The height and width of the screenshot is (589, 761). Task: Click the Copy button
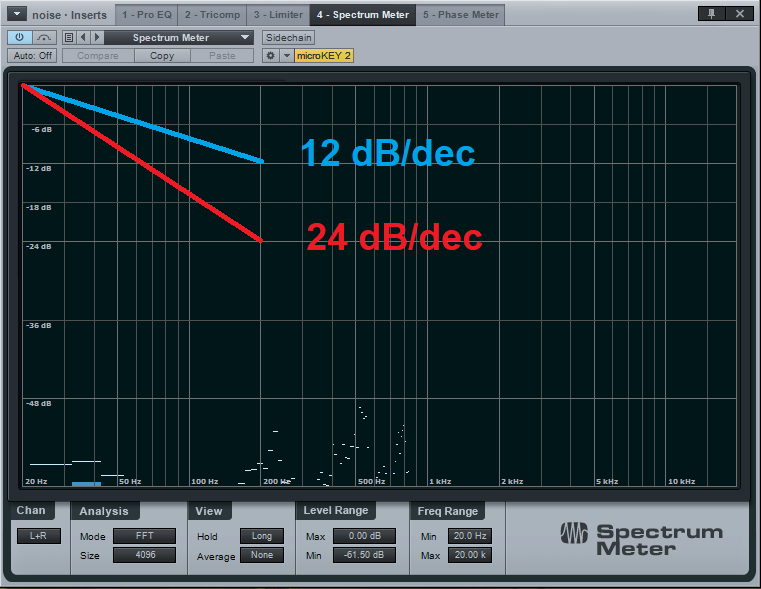click(x=162, y=56)
